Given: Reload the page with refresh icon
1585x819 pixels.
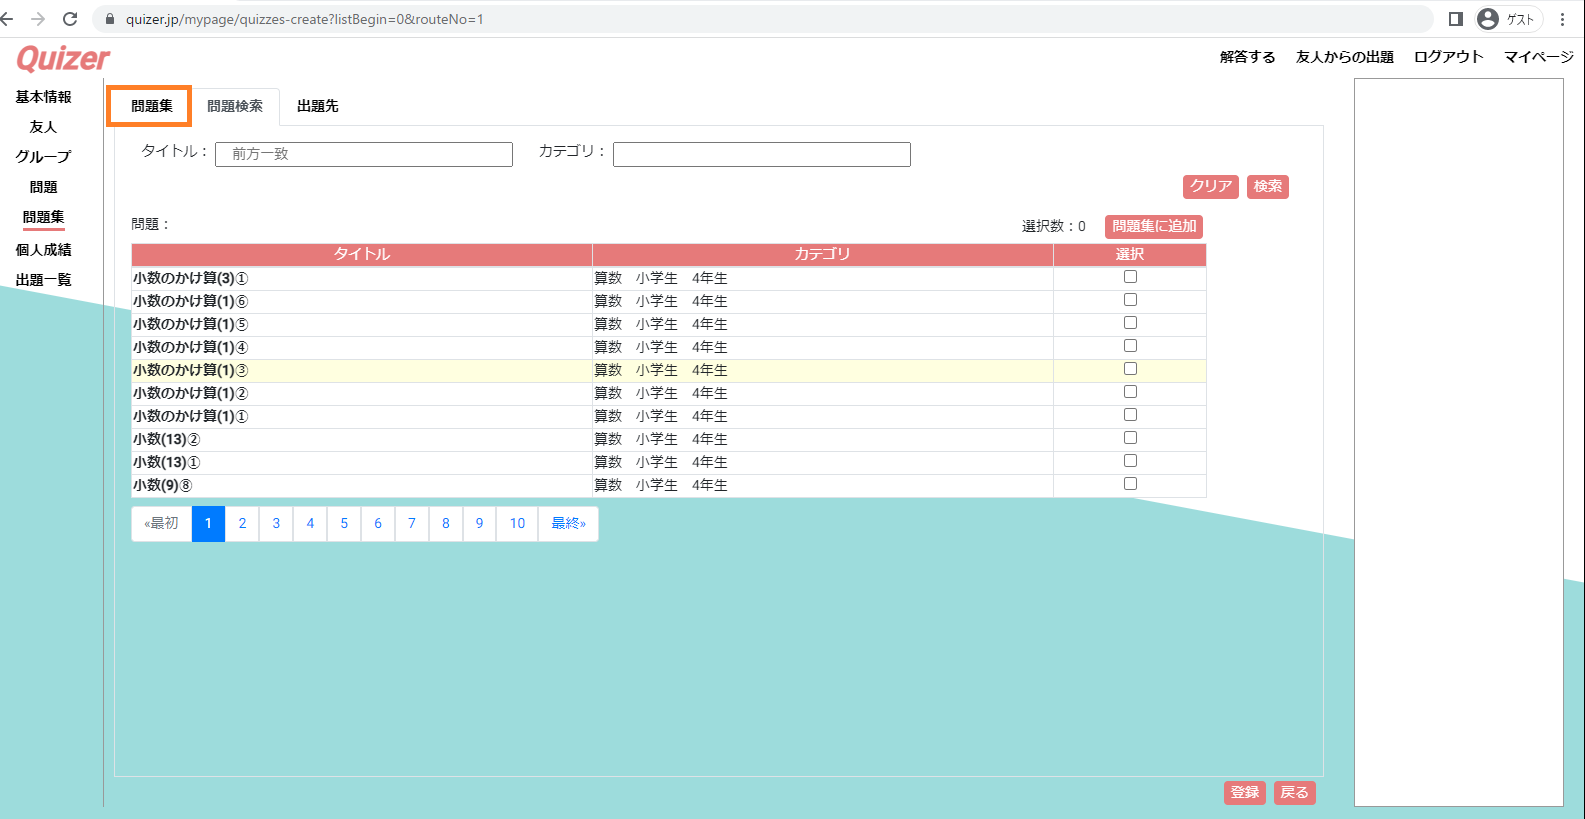Looking at the screenshot, I should pyautogui.click(x=70, y=19).
